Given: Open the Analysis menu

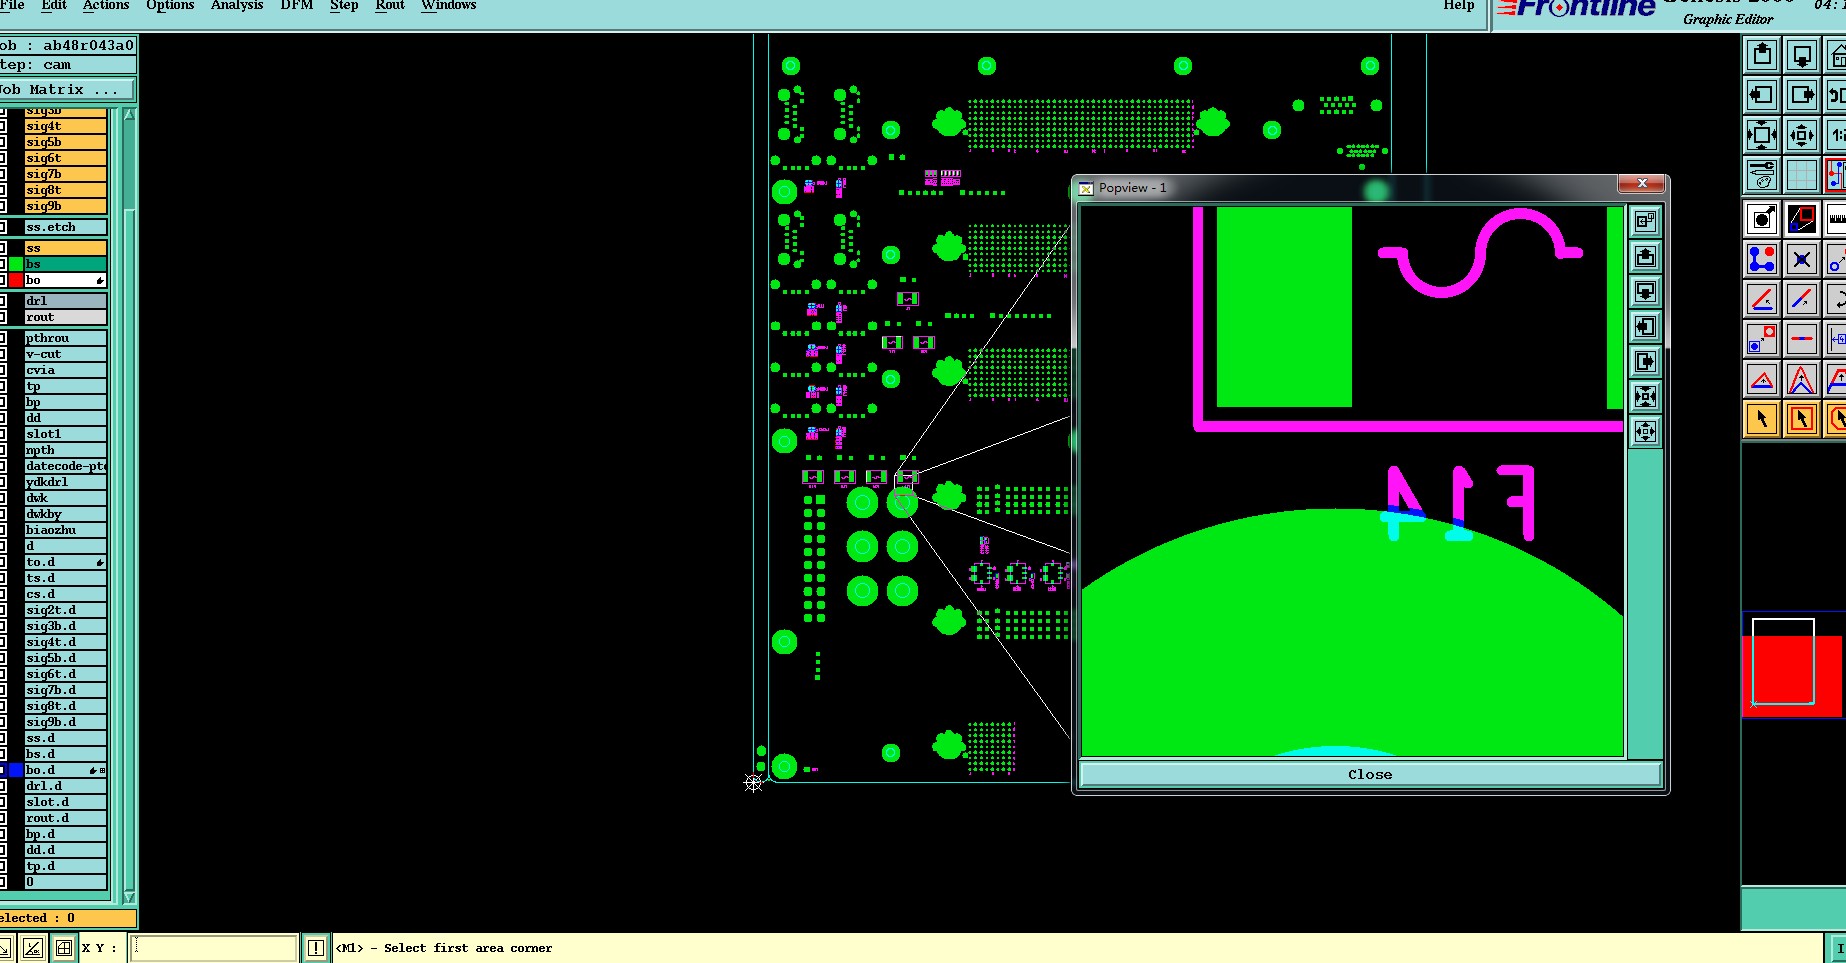Looking at the screenshot, I should click(x=237, y=5).
